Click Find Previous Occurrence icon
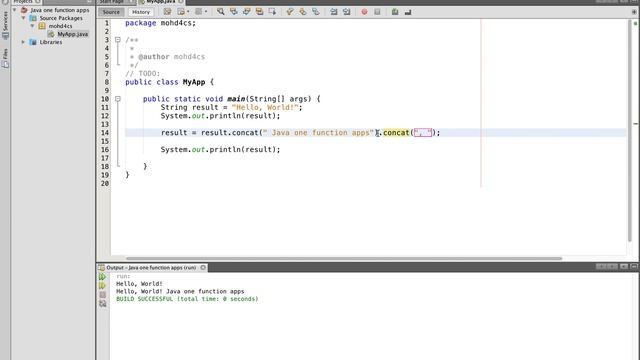 coord(233,12)
